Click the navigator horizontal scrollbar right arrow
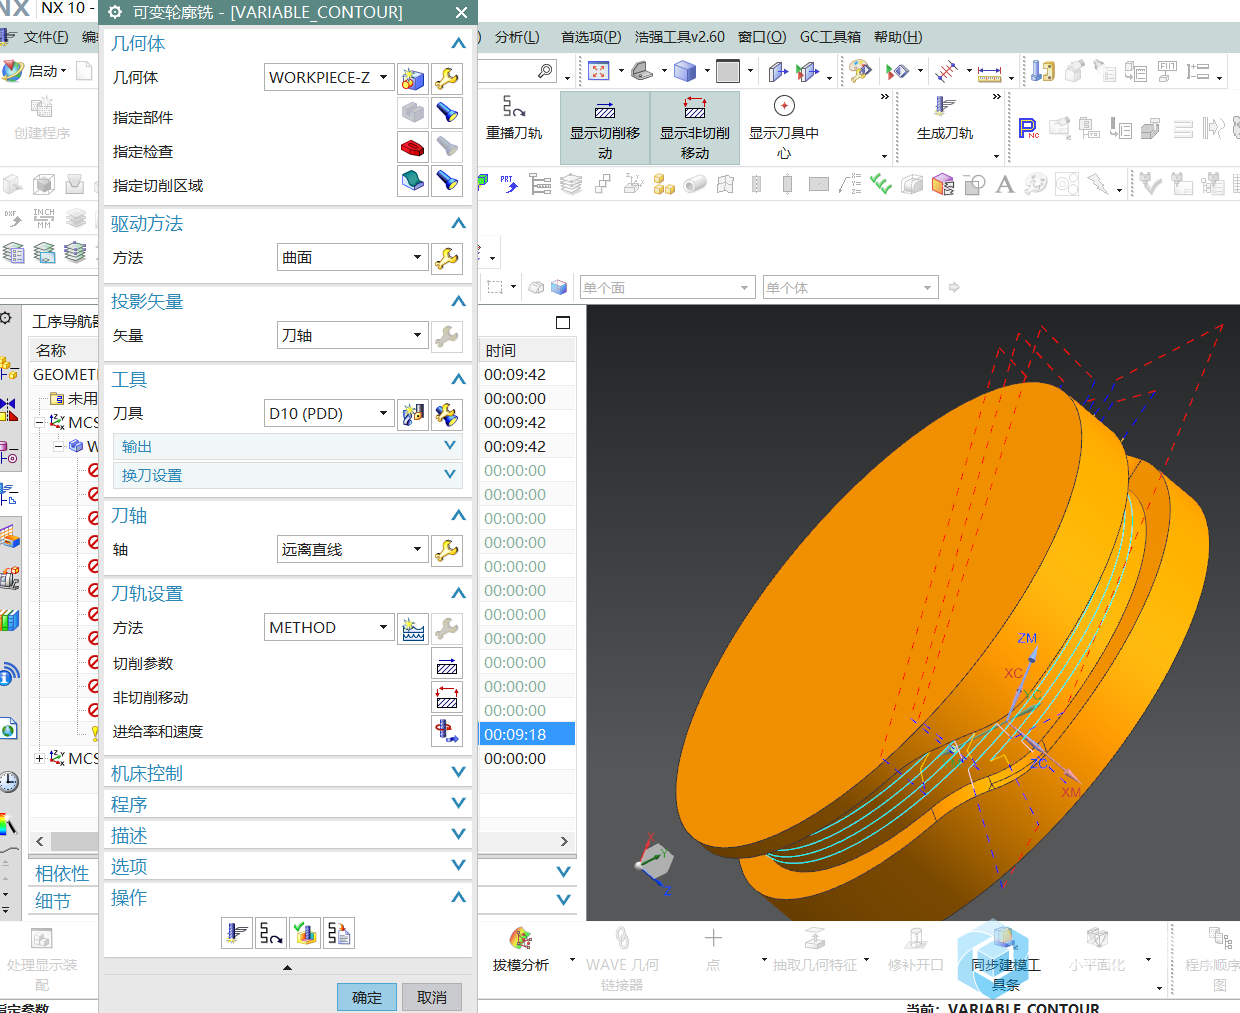 coord(564,841)
